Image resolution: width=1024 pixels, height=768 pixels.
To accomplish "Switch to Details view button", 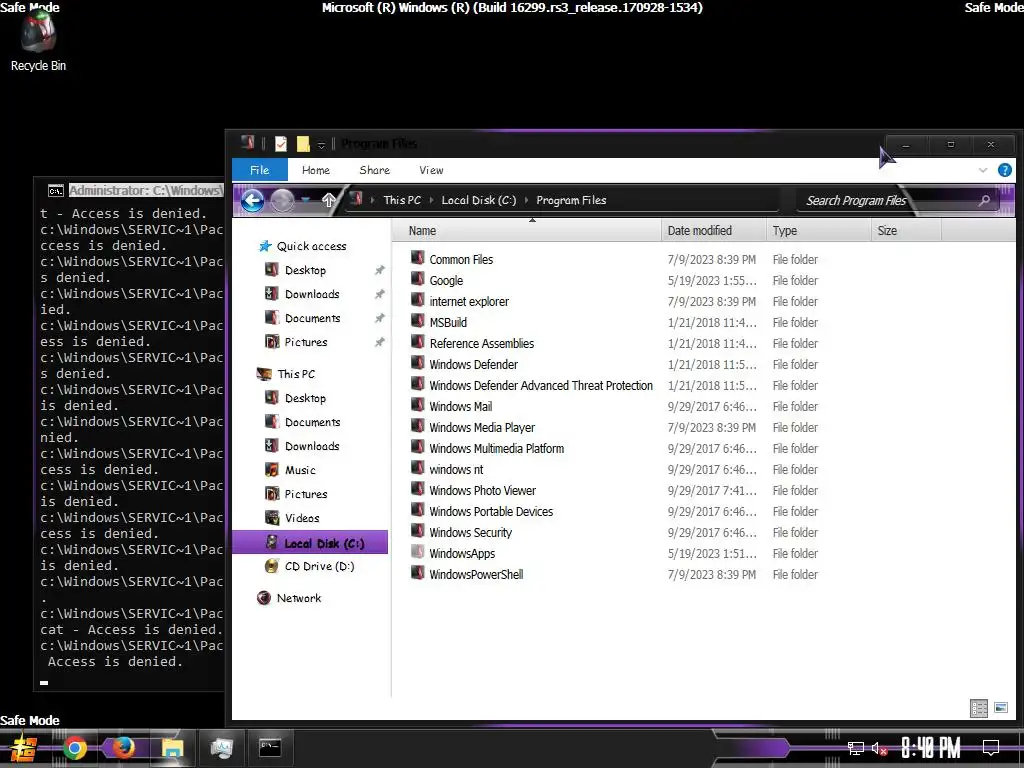I will tap(978, 708).
